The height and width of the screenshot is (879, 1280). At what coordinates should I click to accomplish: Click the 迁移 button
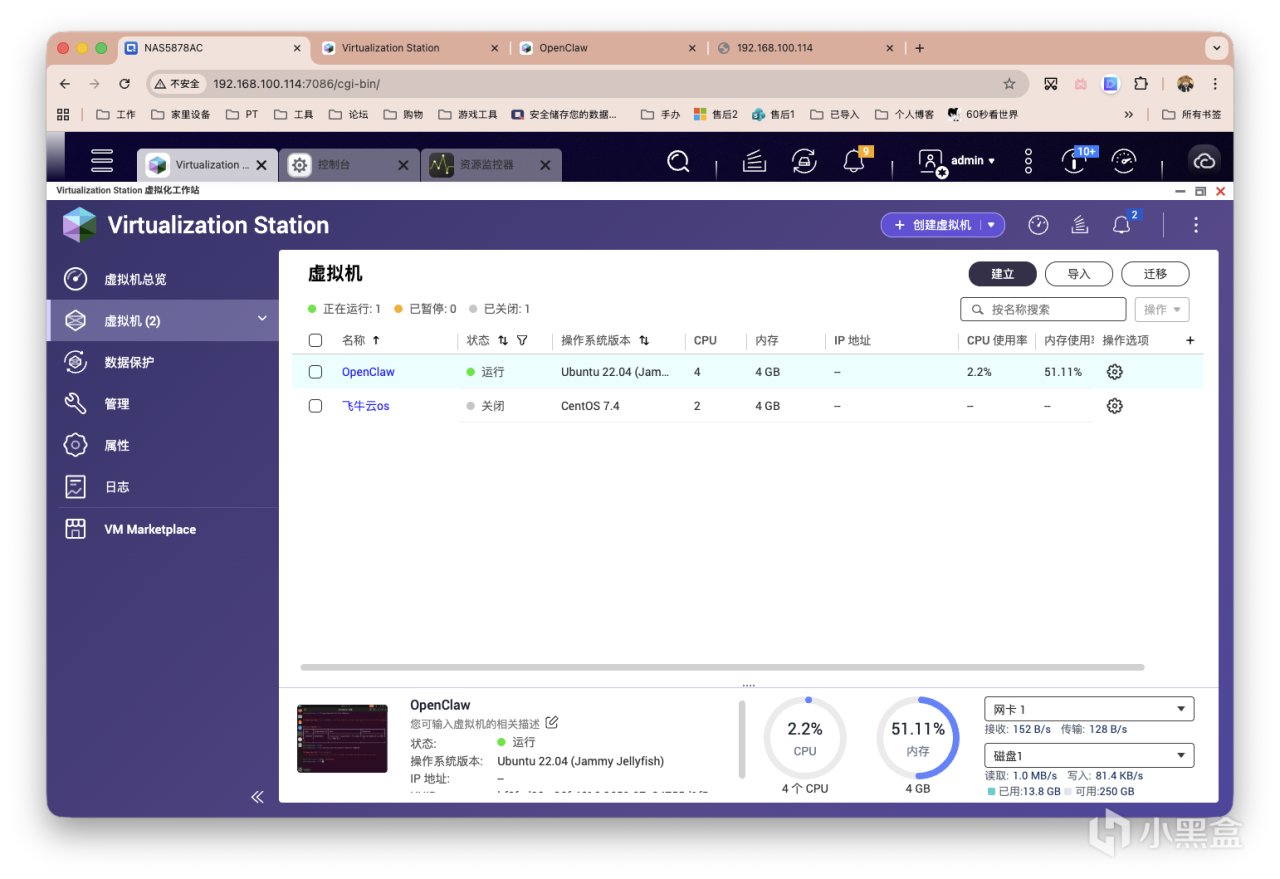[x=1155, y=273]
